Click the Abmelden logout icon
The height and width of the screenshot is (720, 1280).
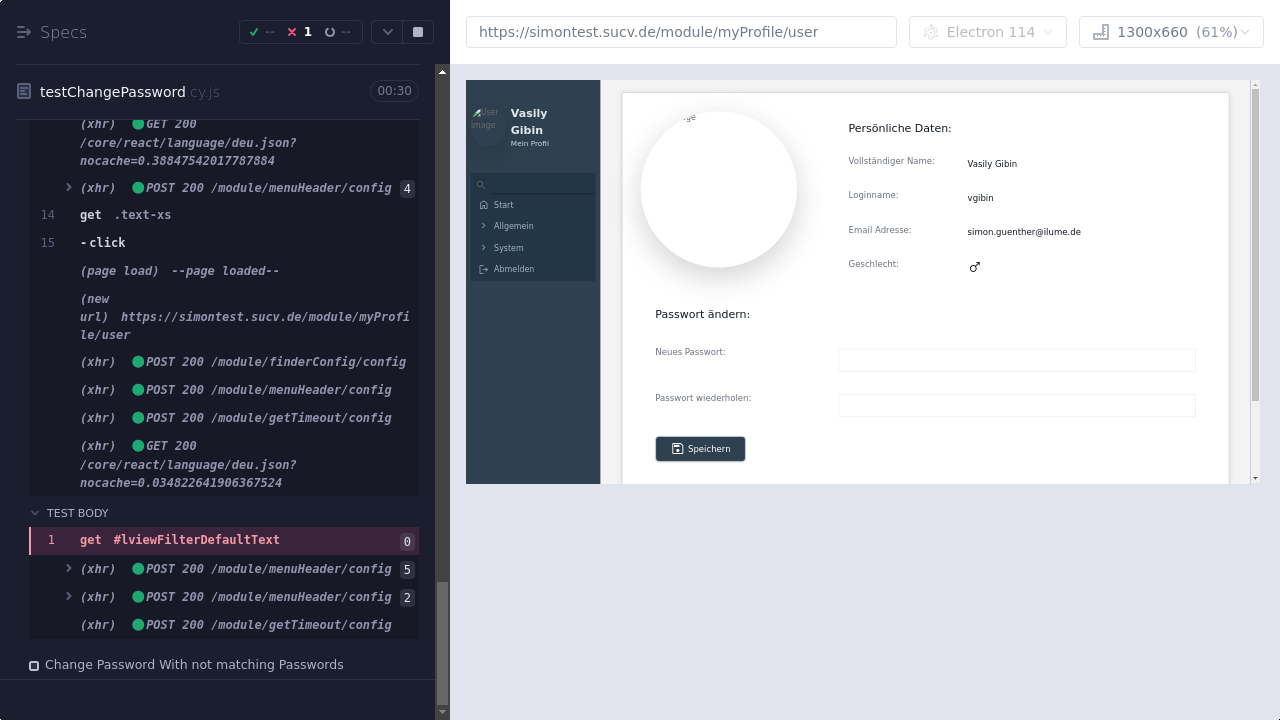pos(484,269)
